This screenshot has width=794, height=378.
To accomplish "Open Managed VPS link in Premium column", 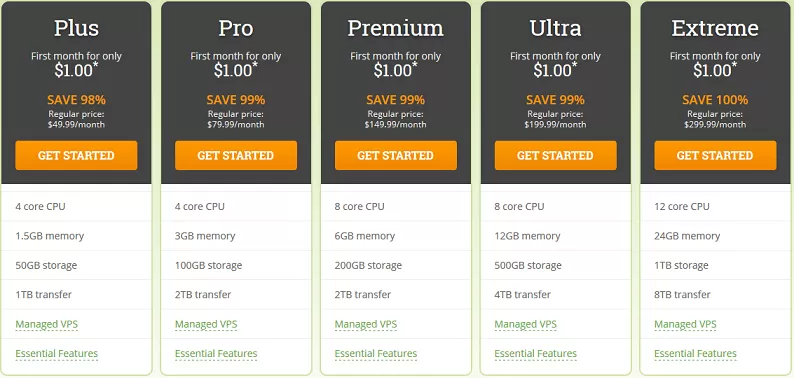I will tap(366, 324).
